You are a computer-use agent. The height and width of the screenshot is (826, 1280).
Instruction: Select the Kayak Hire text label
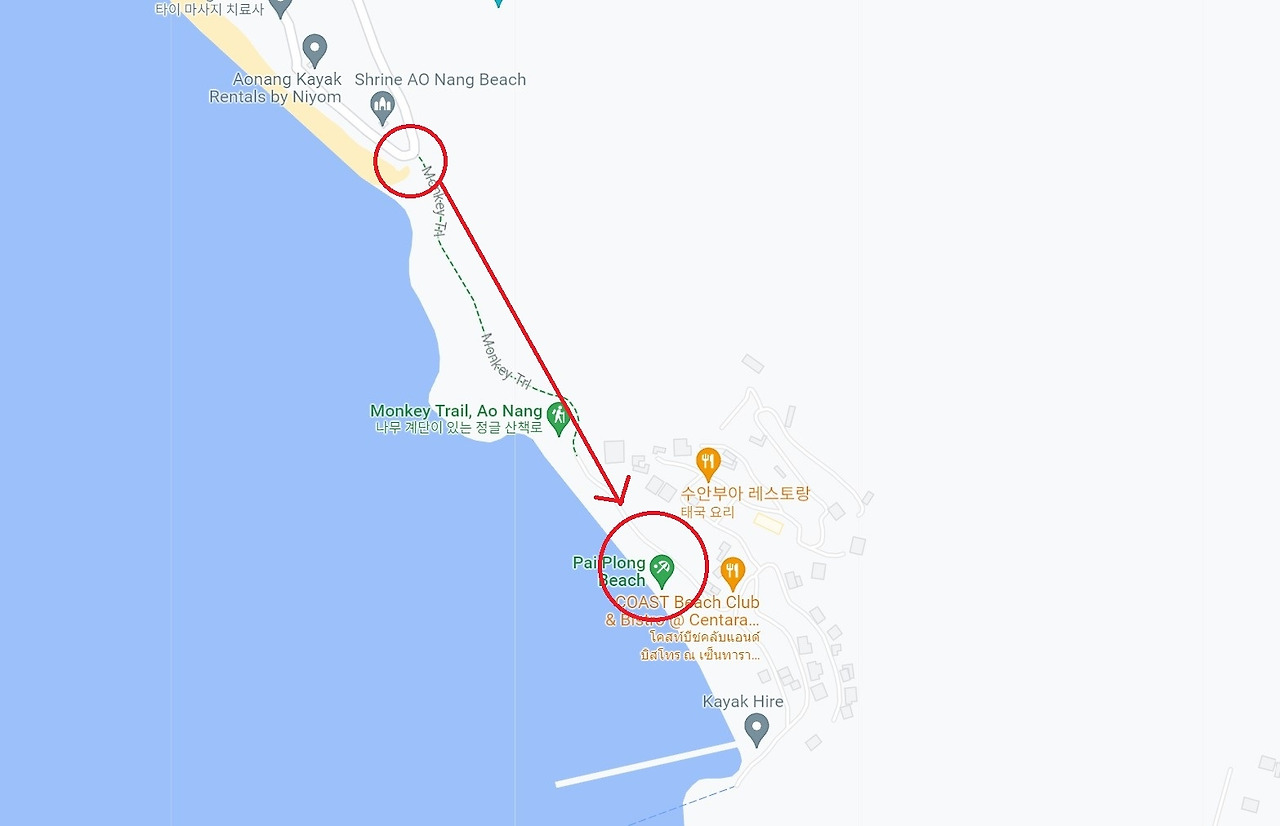(743, 701)
